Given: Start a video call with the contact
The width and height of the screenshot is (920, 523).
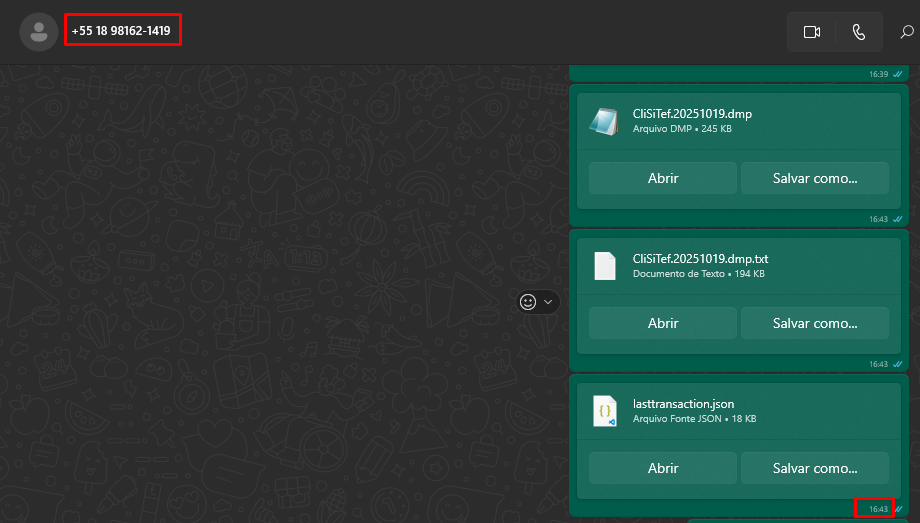Looking at the screenshot, I should coord(811,32).
